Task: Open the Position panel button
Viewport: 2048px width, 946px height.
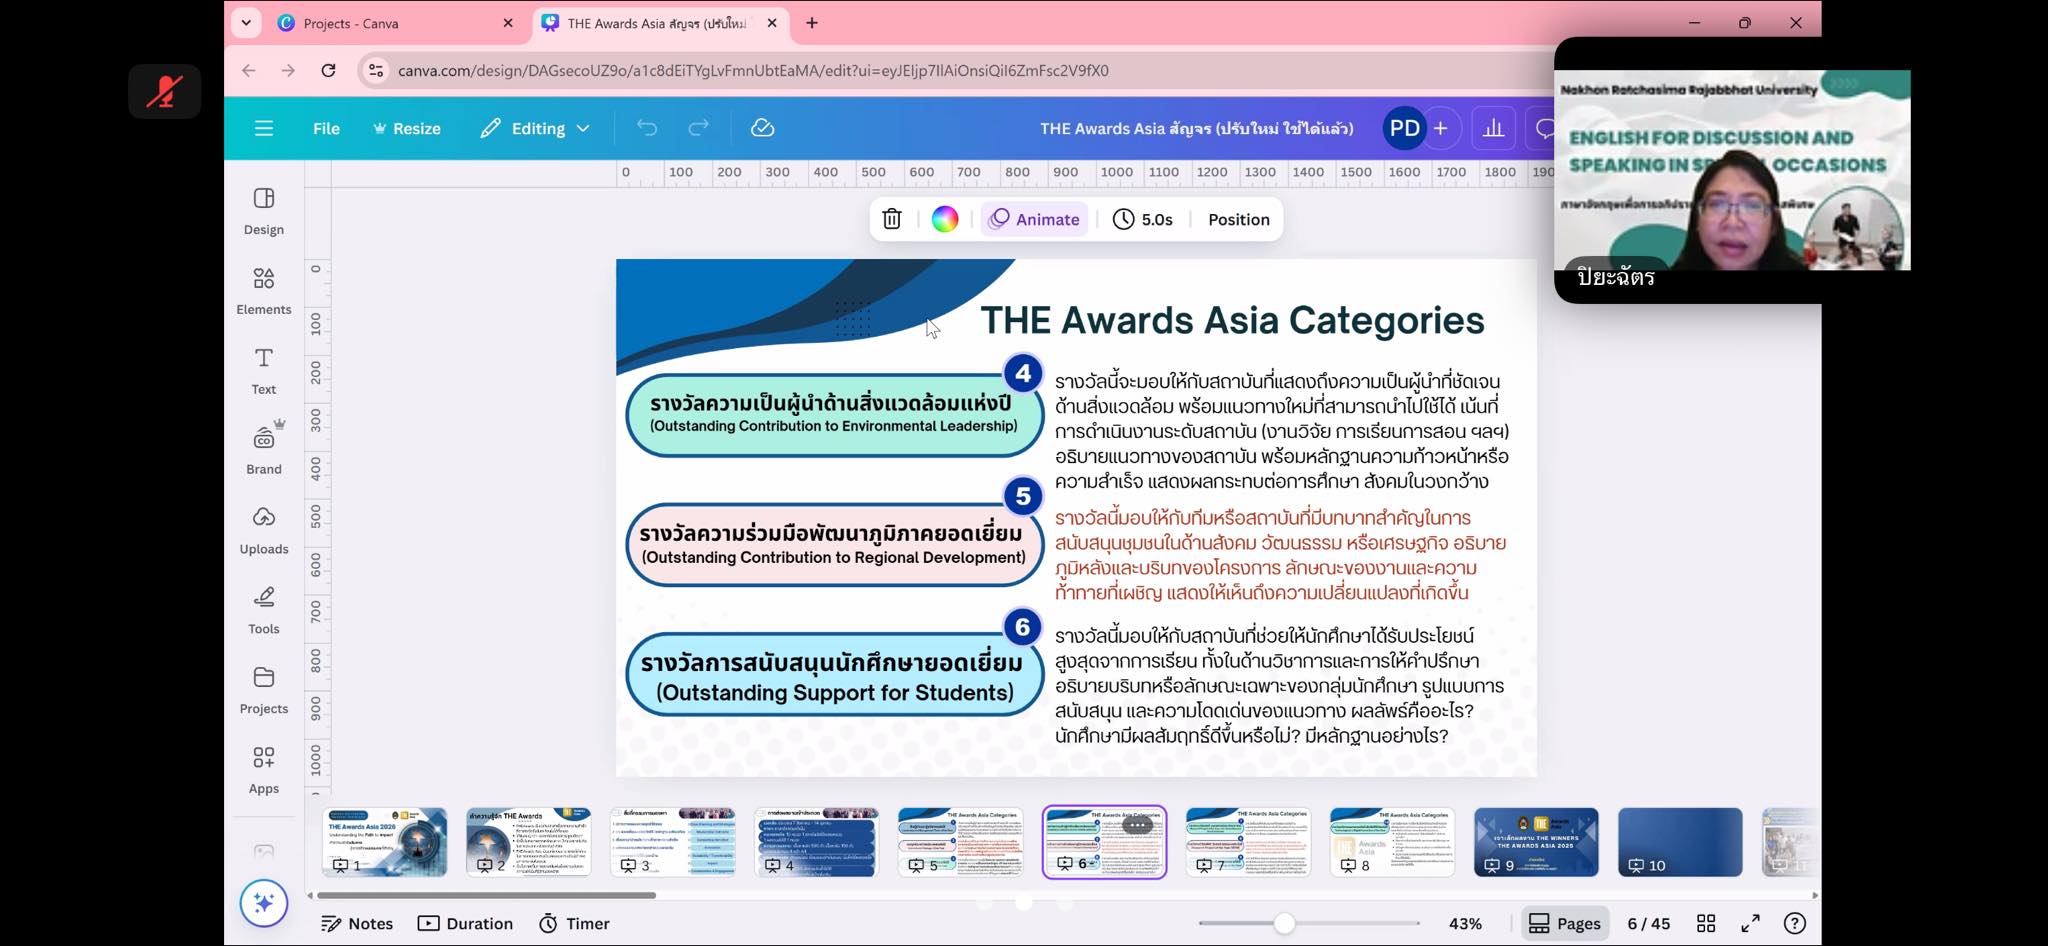Action: tap(1238, 219)
